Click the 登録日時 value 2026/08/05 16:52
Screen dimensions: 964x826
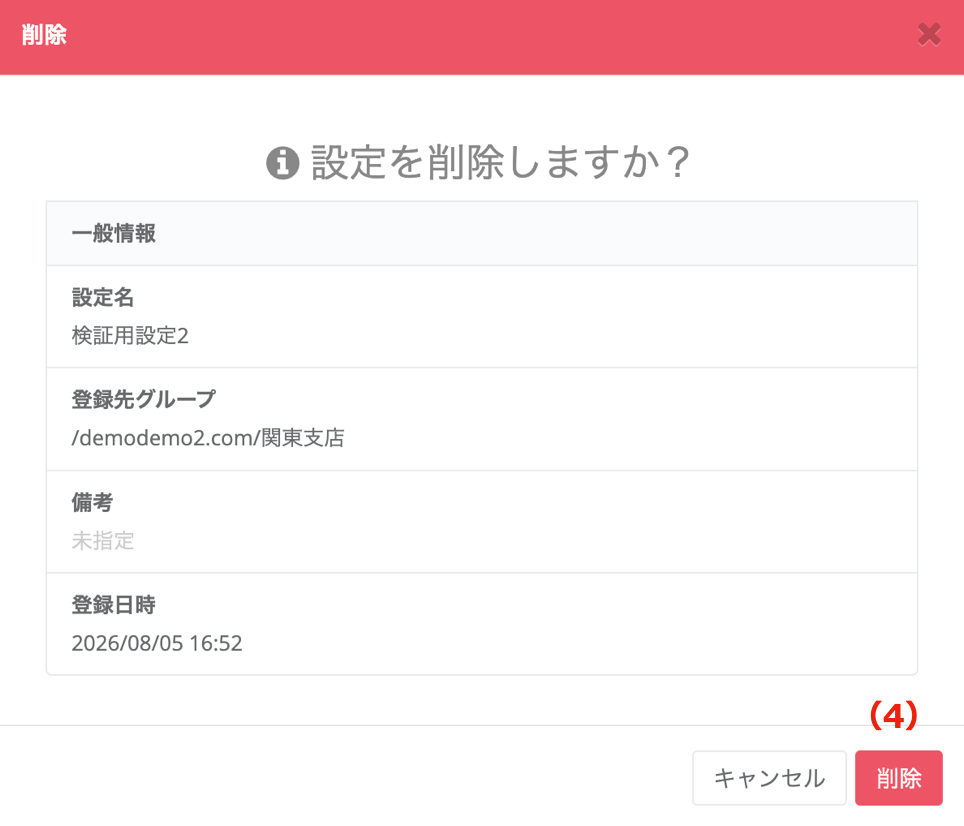coord(157,643)
